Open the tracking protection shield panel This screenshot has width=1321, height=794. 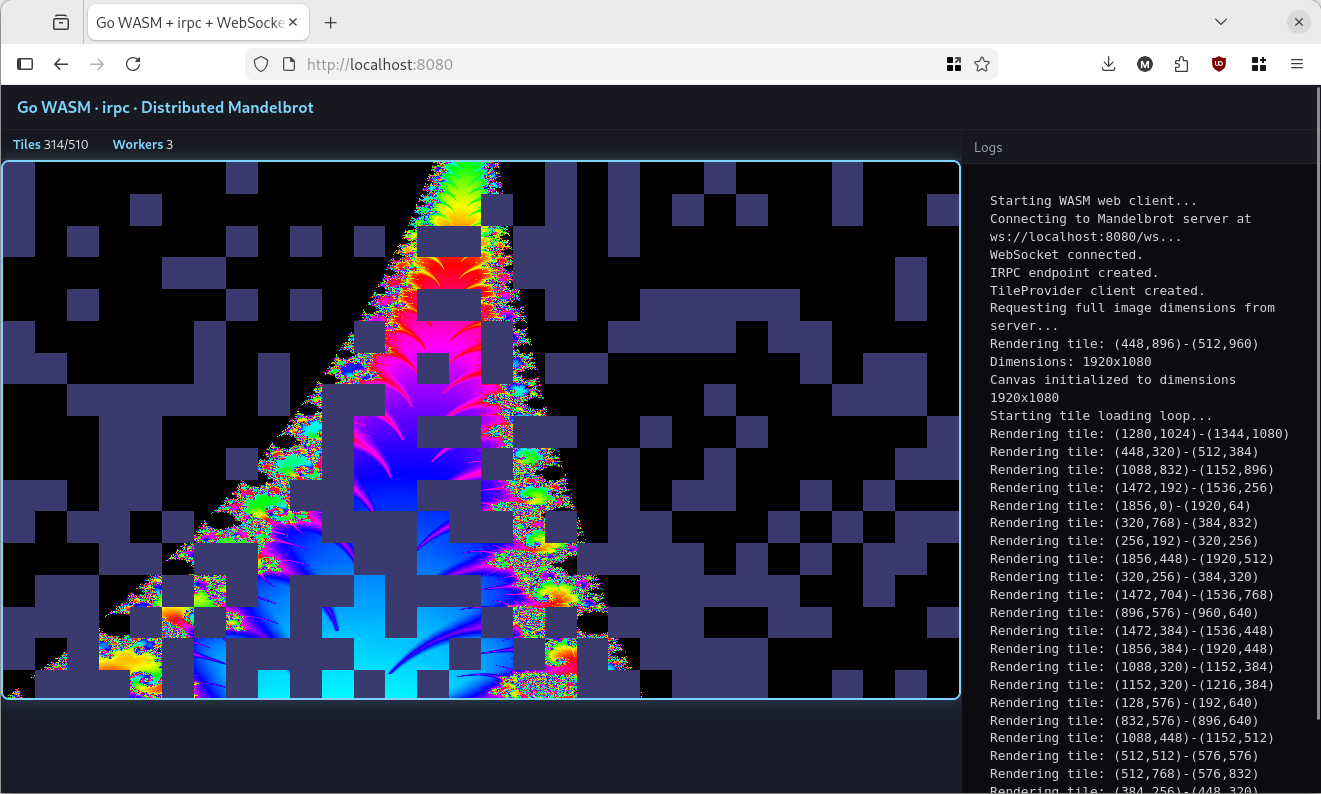261,64
